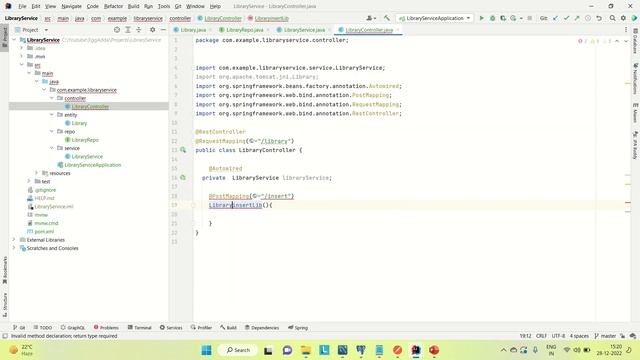Open File Explorer from taskbar

[x=306, y=350]
